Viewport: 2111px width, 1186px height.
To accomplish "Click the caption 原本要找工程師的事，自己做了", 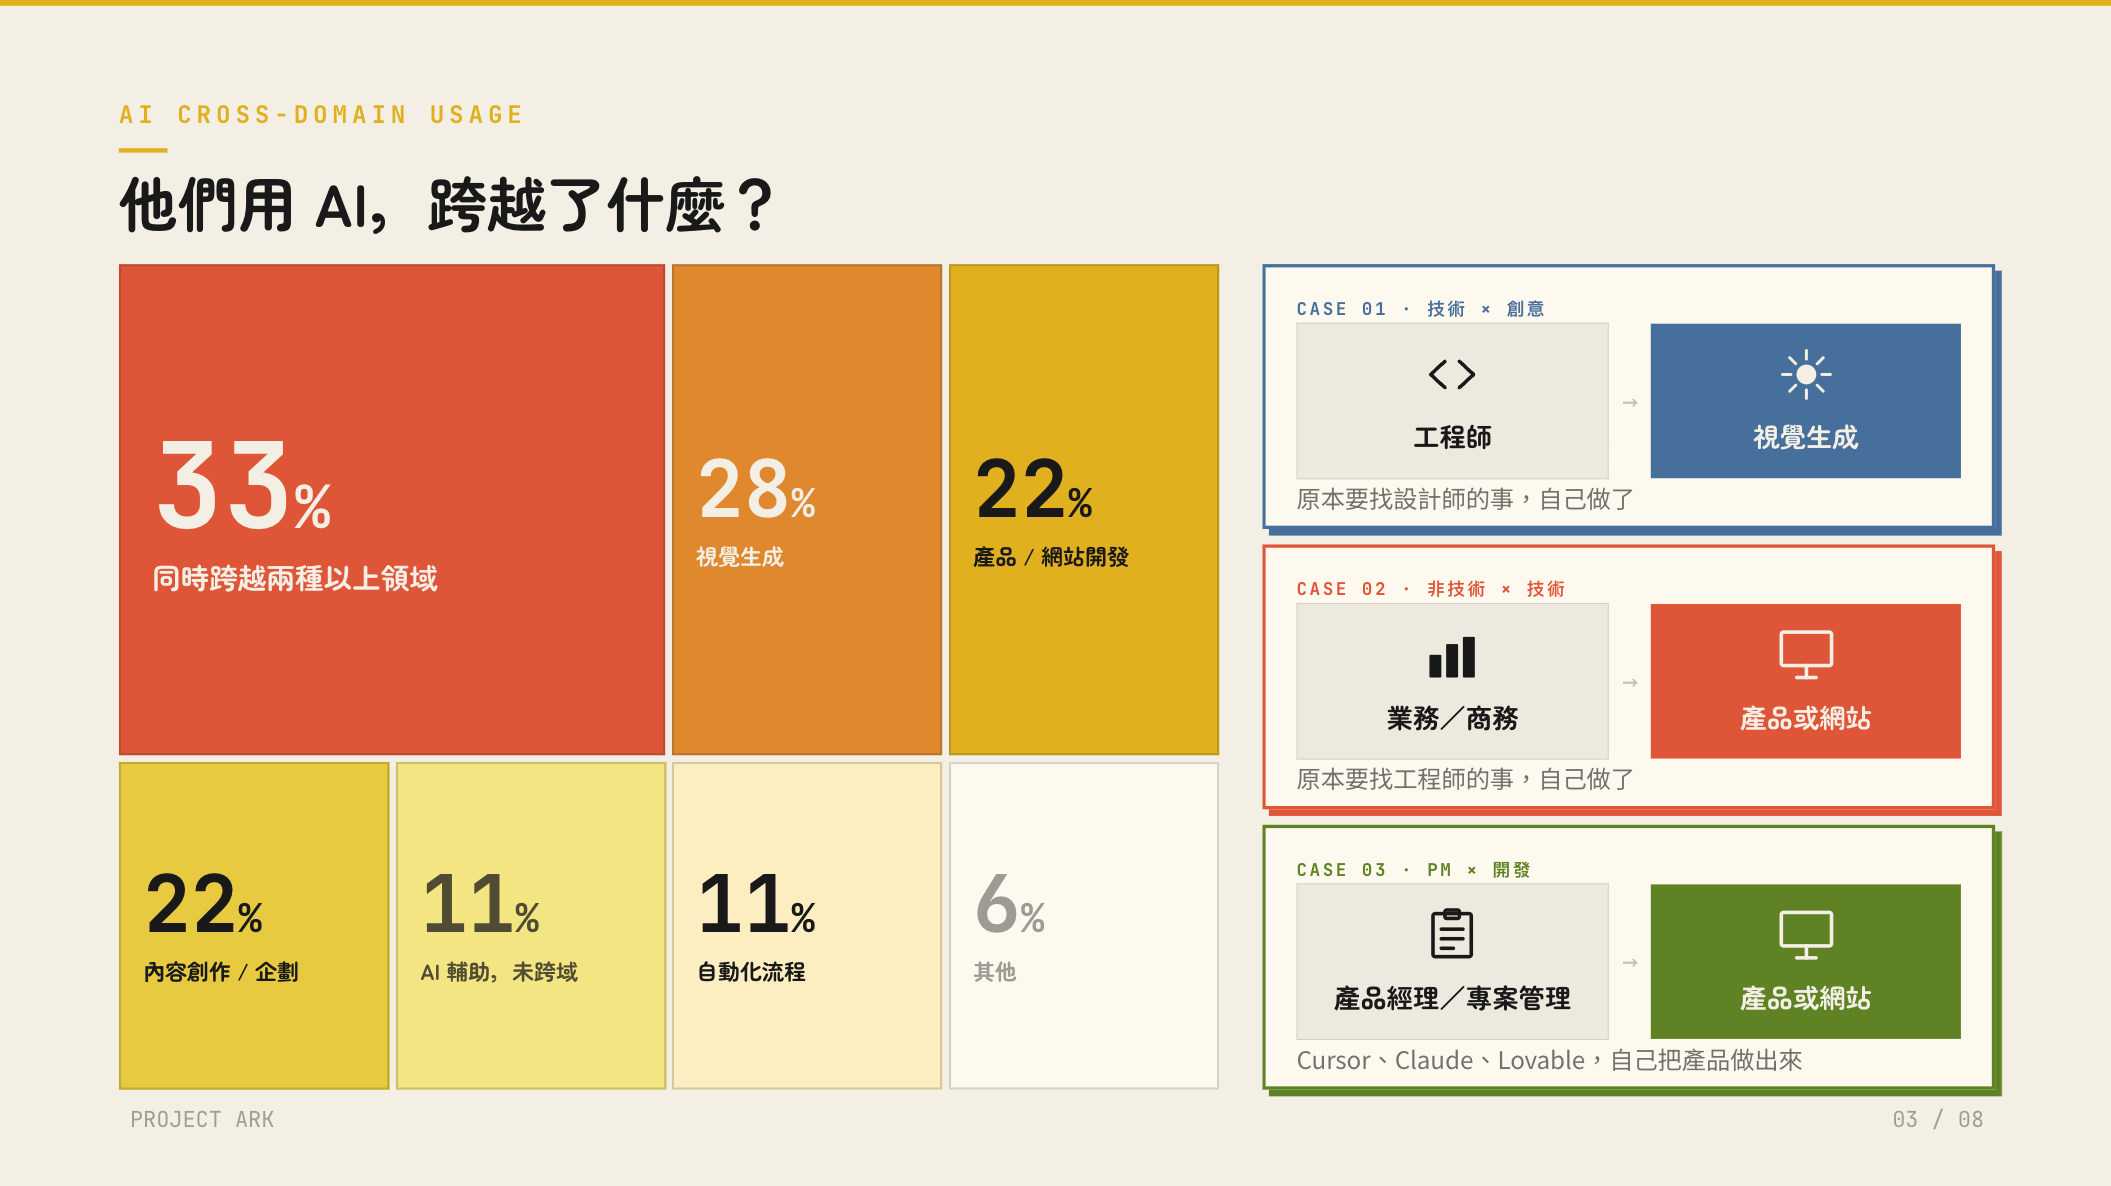I will [x=1465, y=779].
